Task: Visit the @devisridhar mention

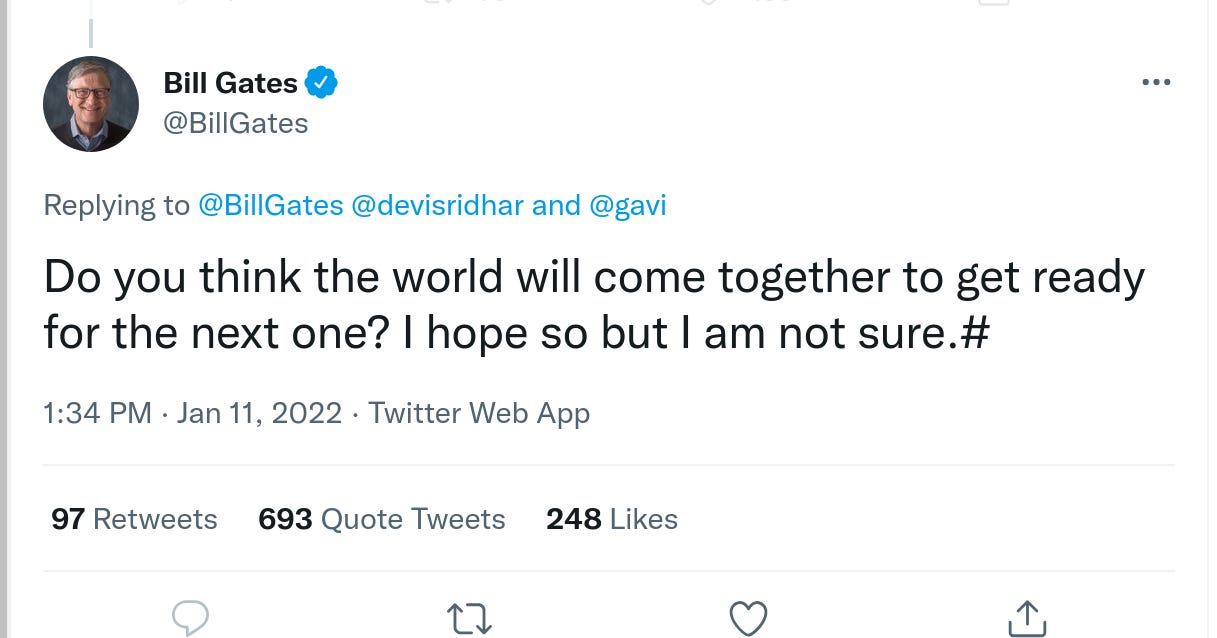Action: pyautogui.click(x=437, y=205)
